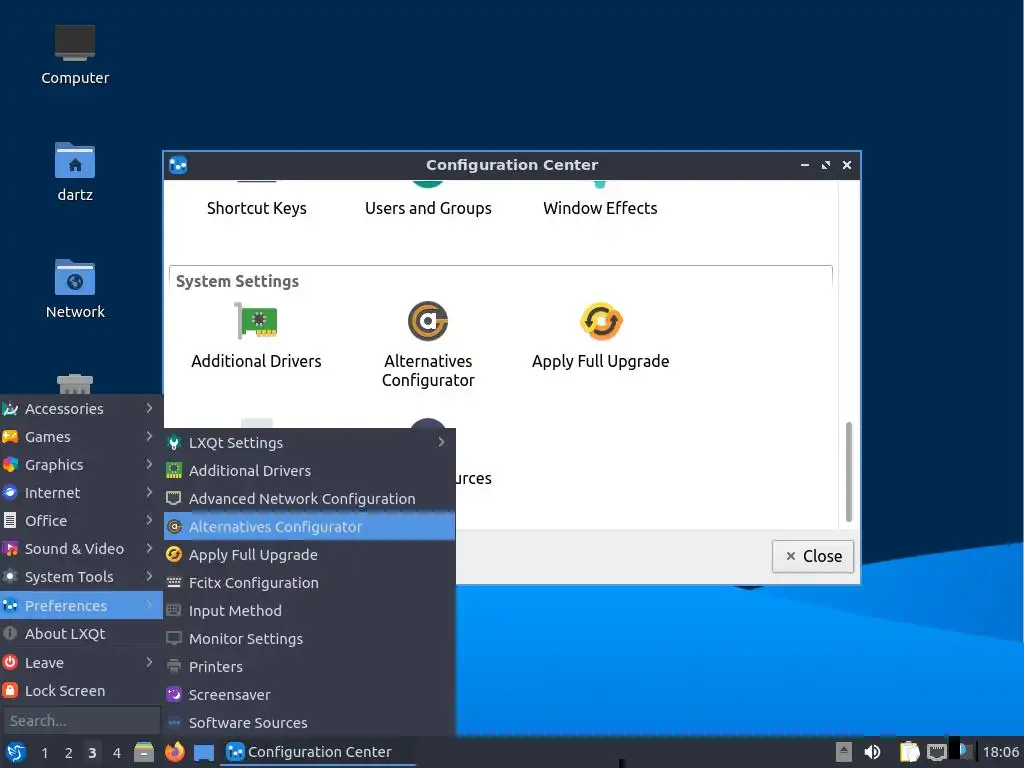Click the 18:06 clock in taskbar
Screen dimensions: 1024x768
tap(1001, 752)
